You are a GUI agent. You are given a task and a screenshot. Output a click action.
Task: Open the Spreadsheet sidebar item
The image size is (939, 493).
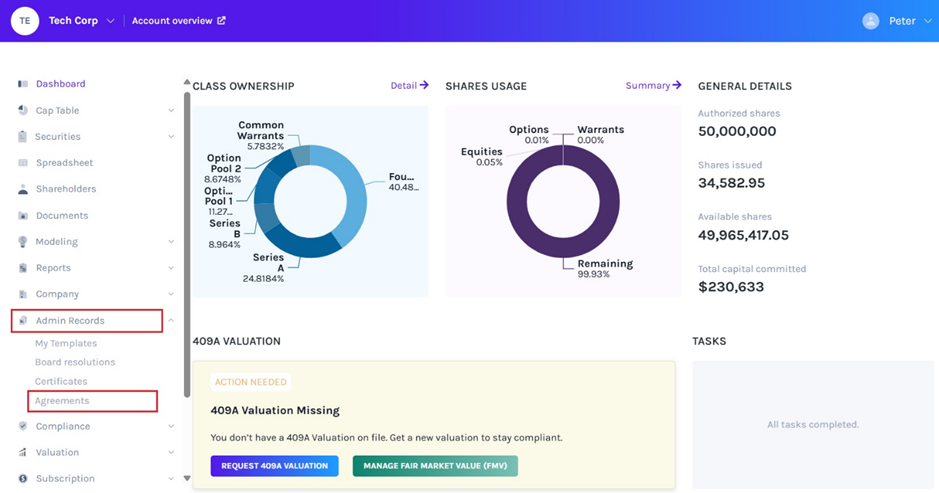pos(64,163)
